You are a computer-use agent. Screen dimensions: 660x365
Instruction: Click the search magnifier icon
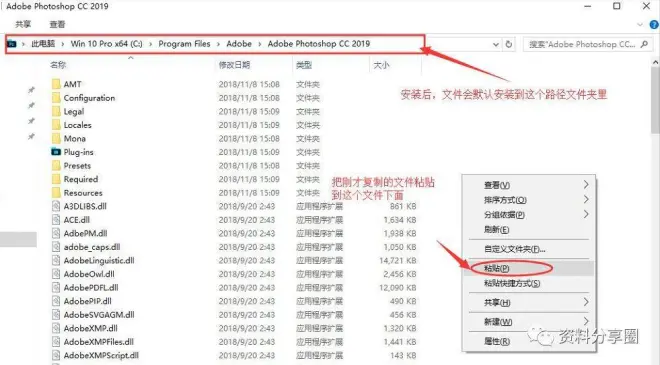click(x=644, y=44)
